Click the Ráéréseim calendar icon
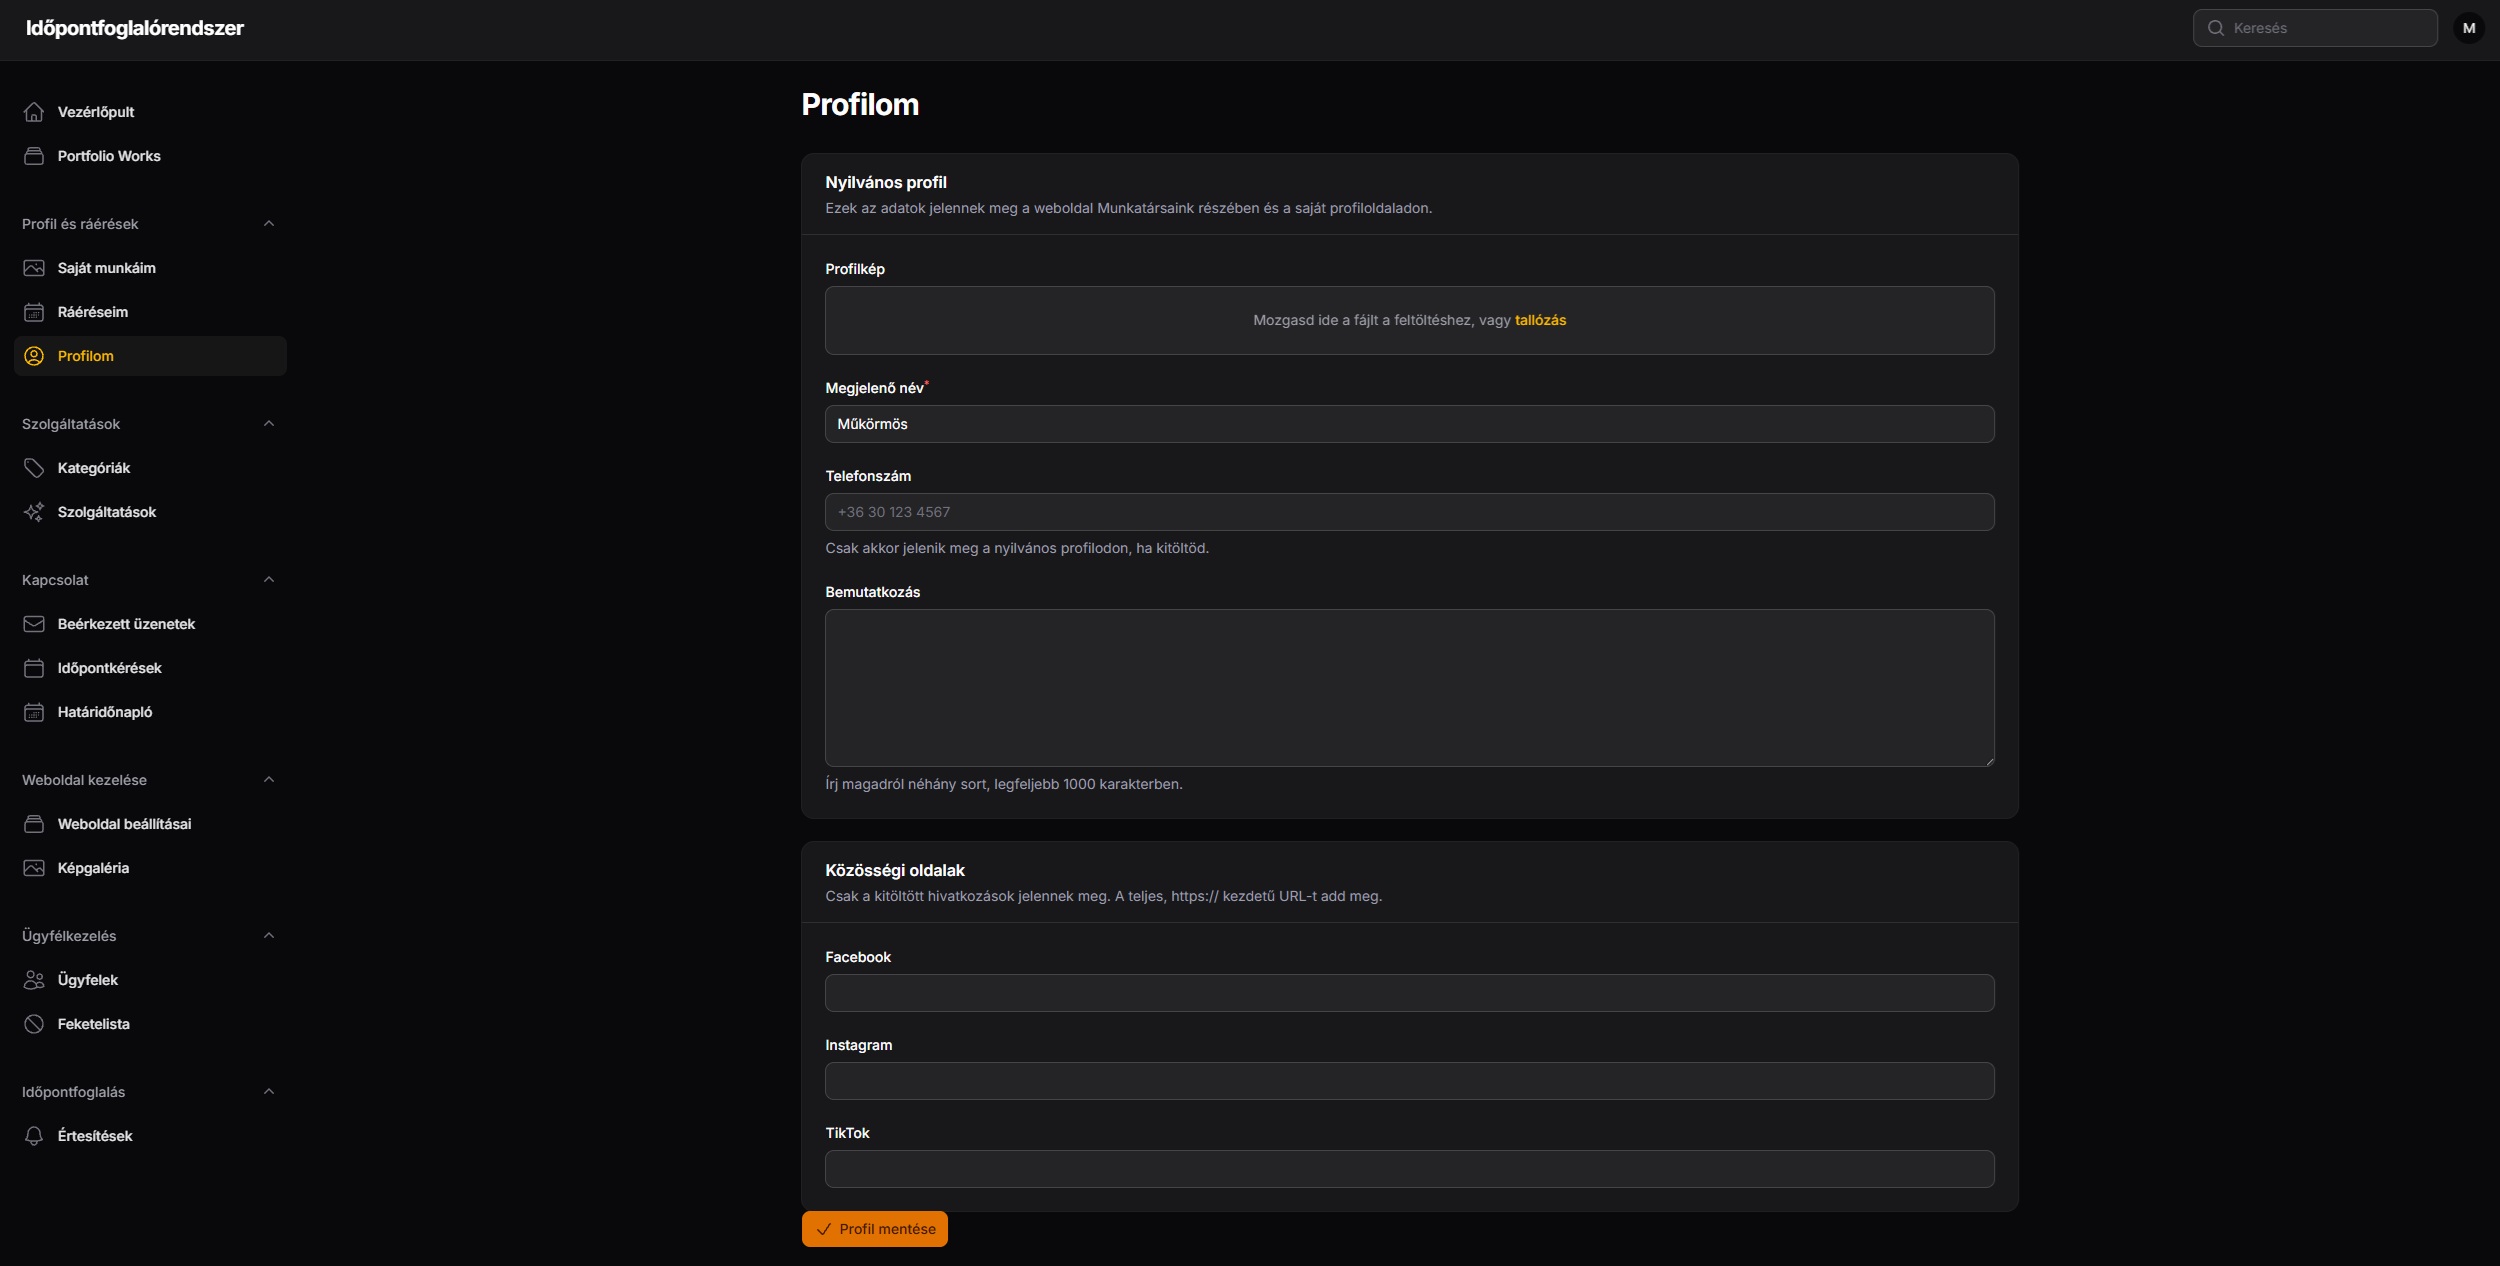Viewport: 2500px width, 1266px height. coord(34,312)
